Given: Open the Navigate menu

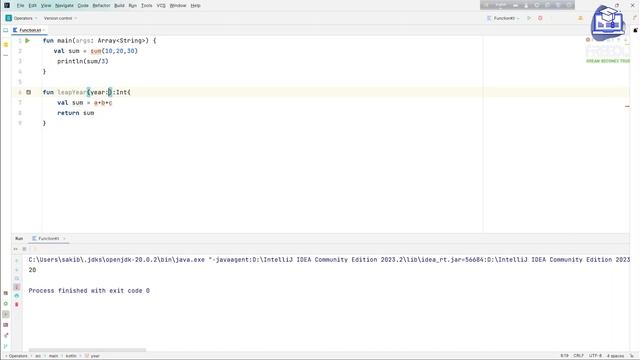Looking at the screenshot, I should [64, 6].
